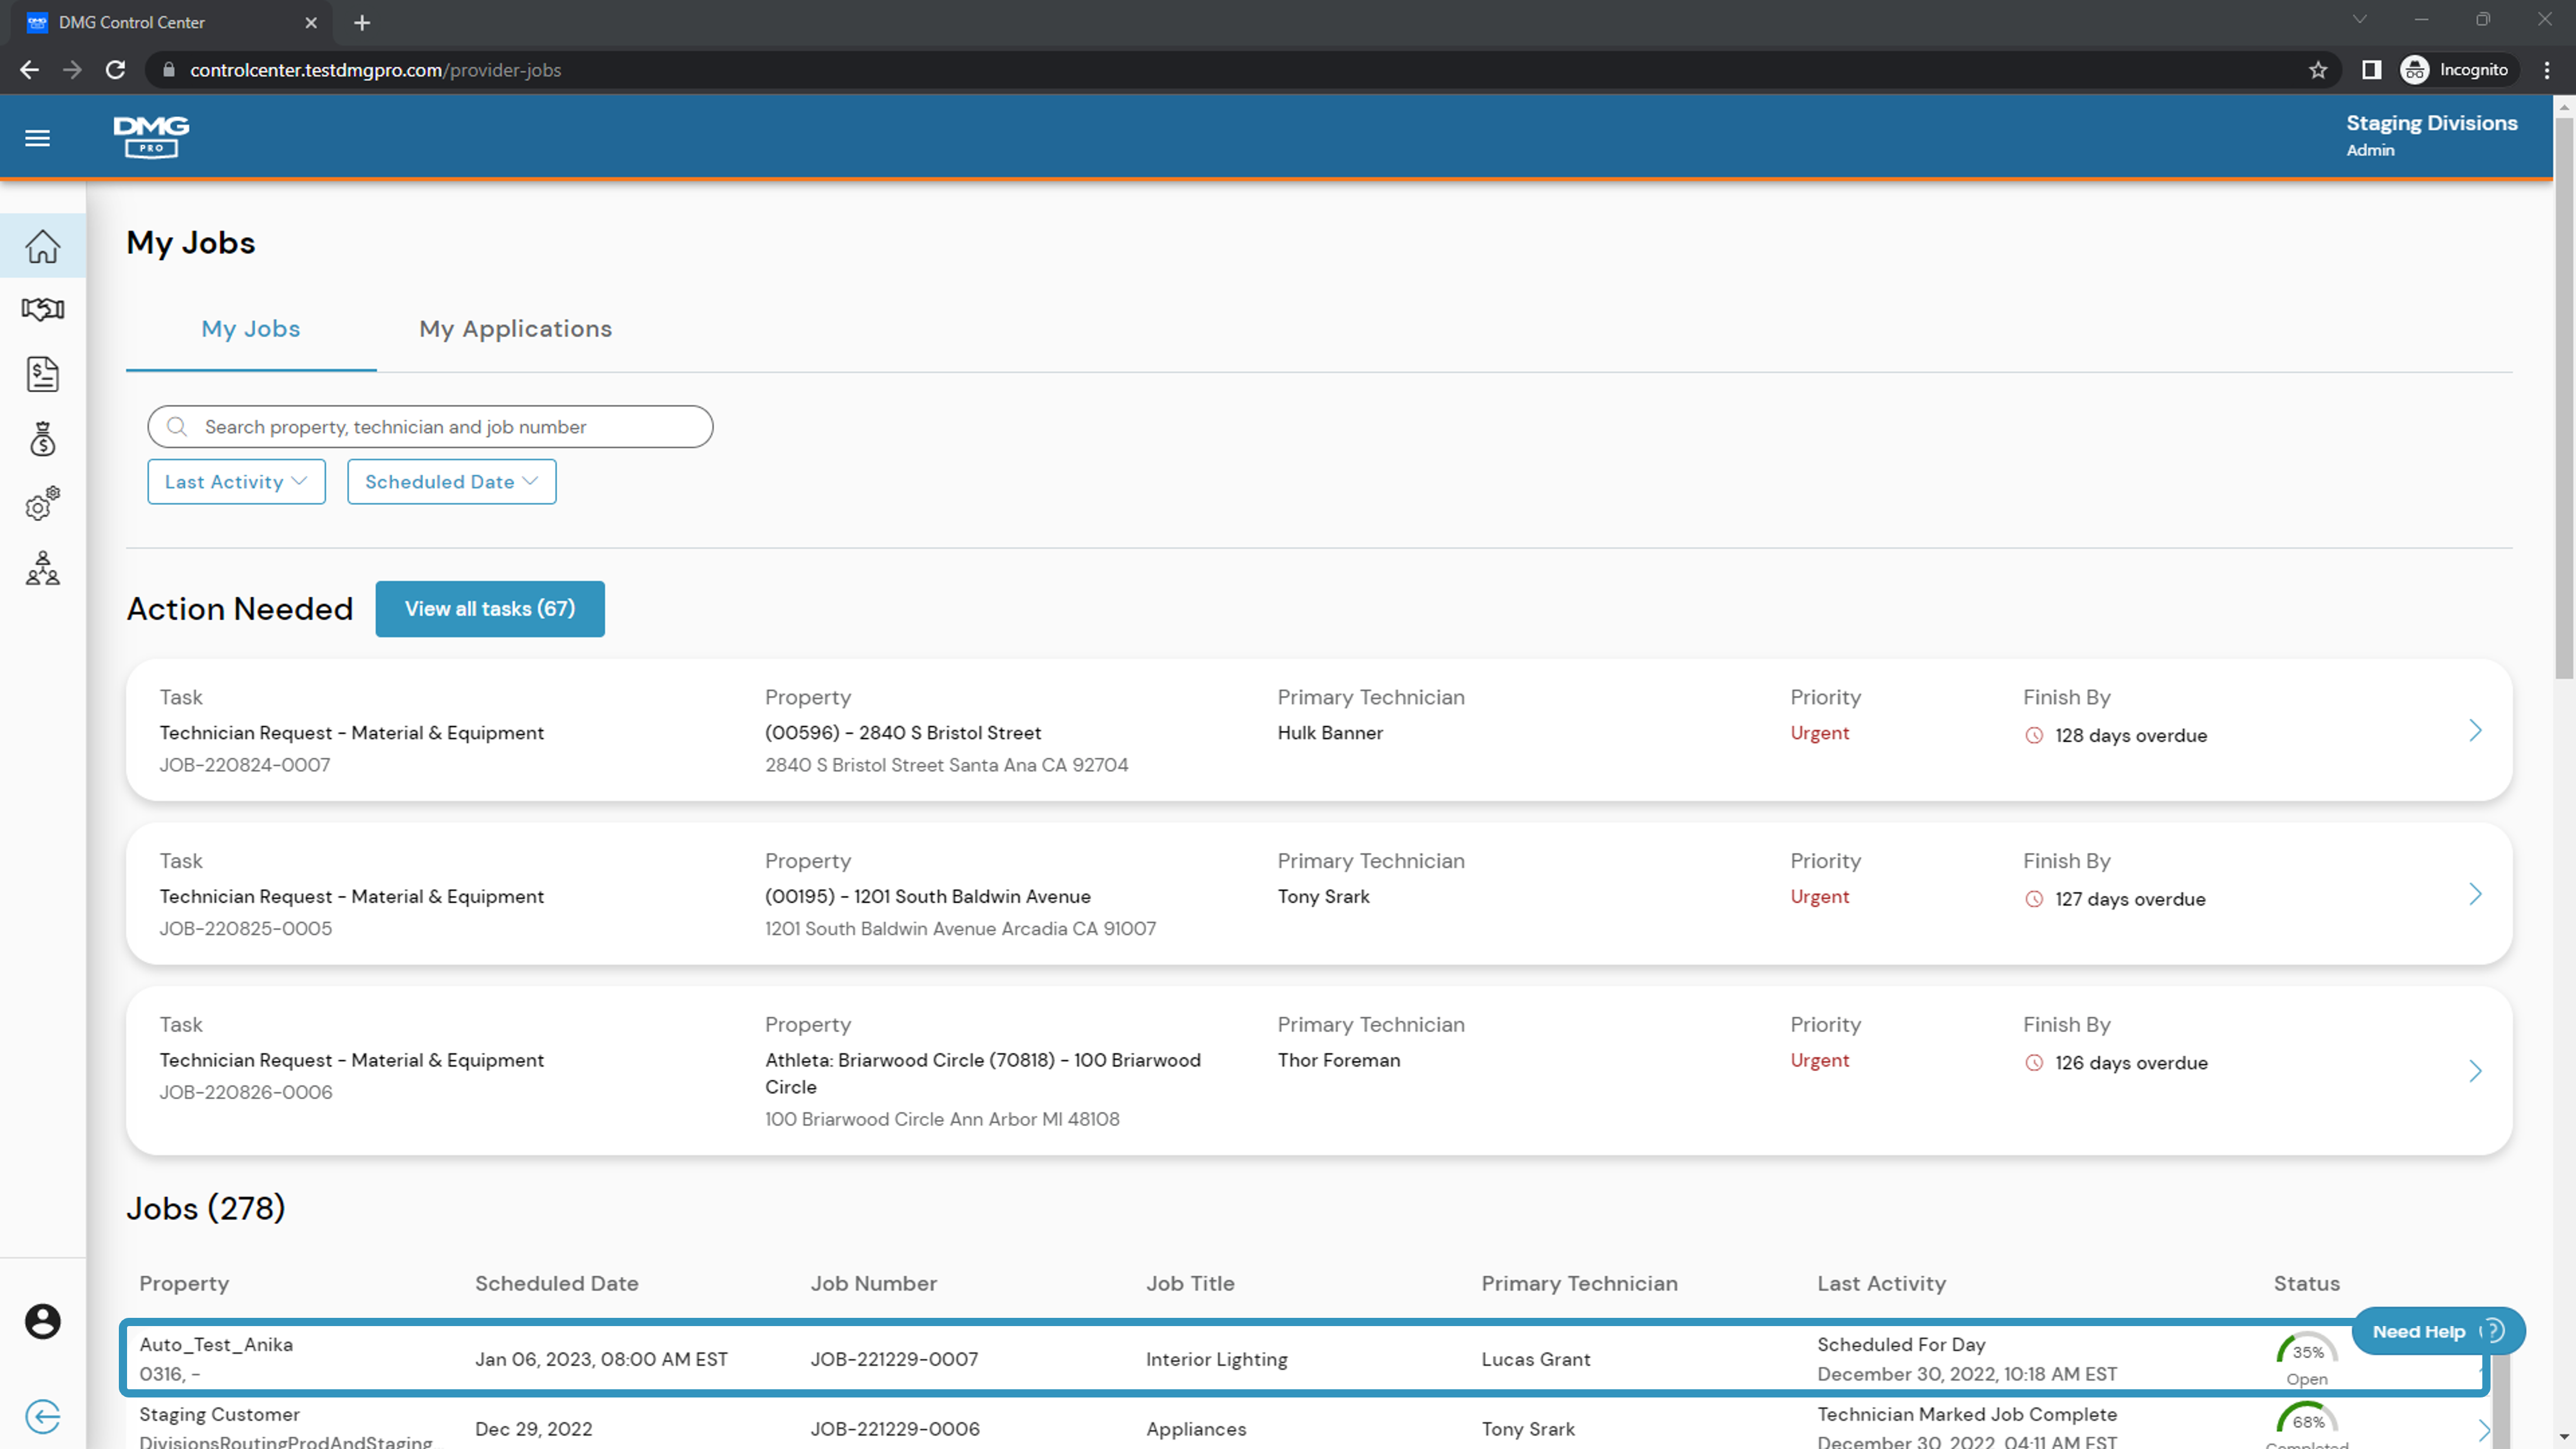Select the My Jobs tab
2576x1449 pixels.
coord(250,329)
